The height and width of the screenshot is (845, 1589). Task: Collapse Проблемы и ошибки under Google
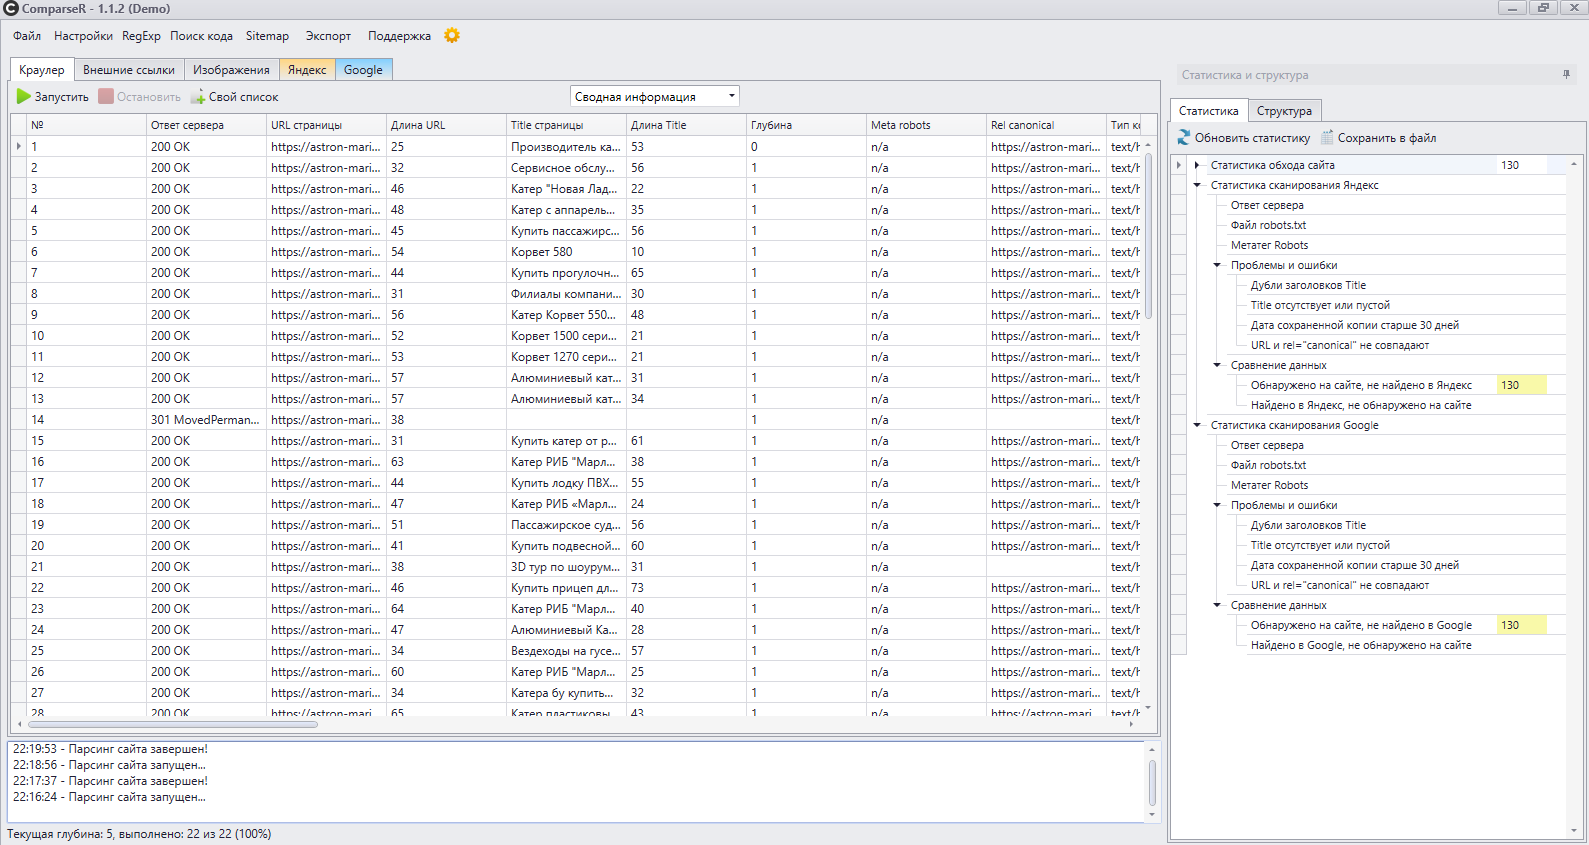tap(1217, 505)
